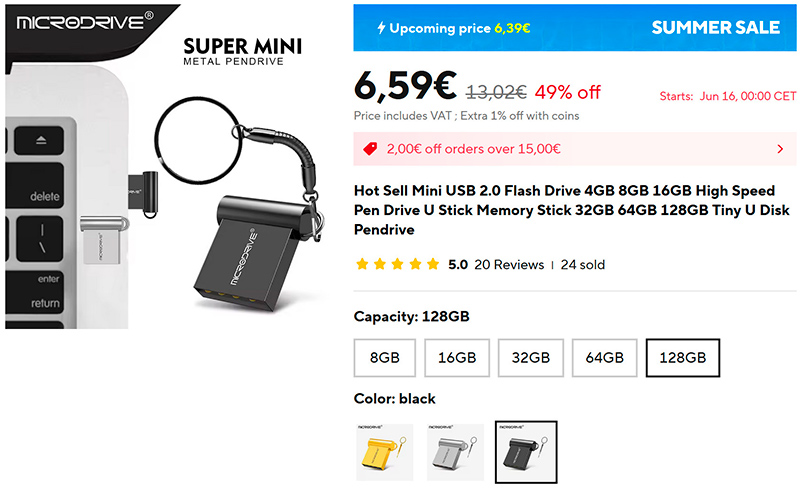Select the black color swatch
Viewport: 800px width, 489px height.
(x=526, y=452)
